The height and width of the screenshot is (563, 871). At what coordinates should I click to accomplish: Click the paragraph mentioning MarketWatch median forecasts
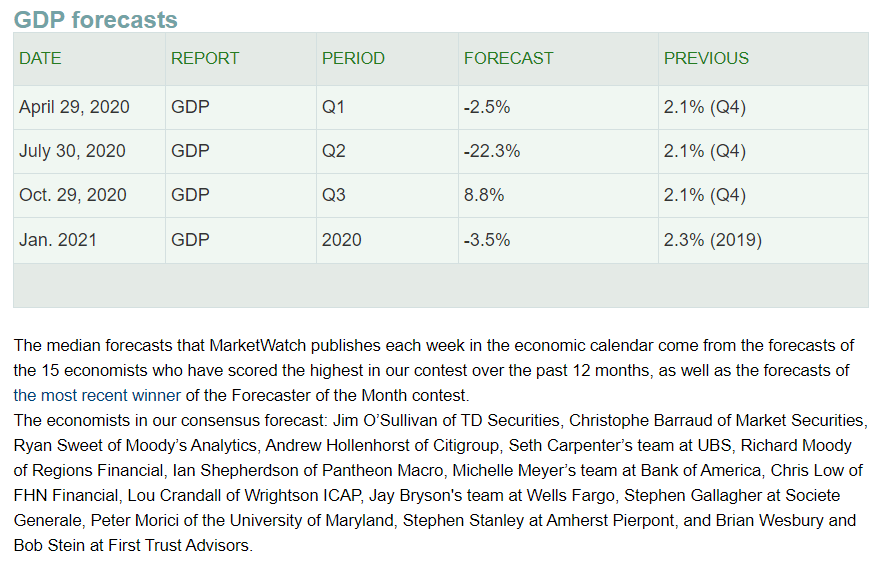[433, 370]
